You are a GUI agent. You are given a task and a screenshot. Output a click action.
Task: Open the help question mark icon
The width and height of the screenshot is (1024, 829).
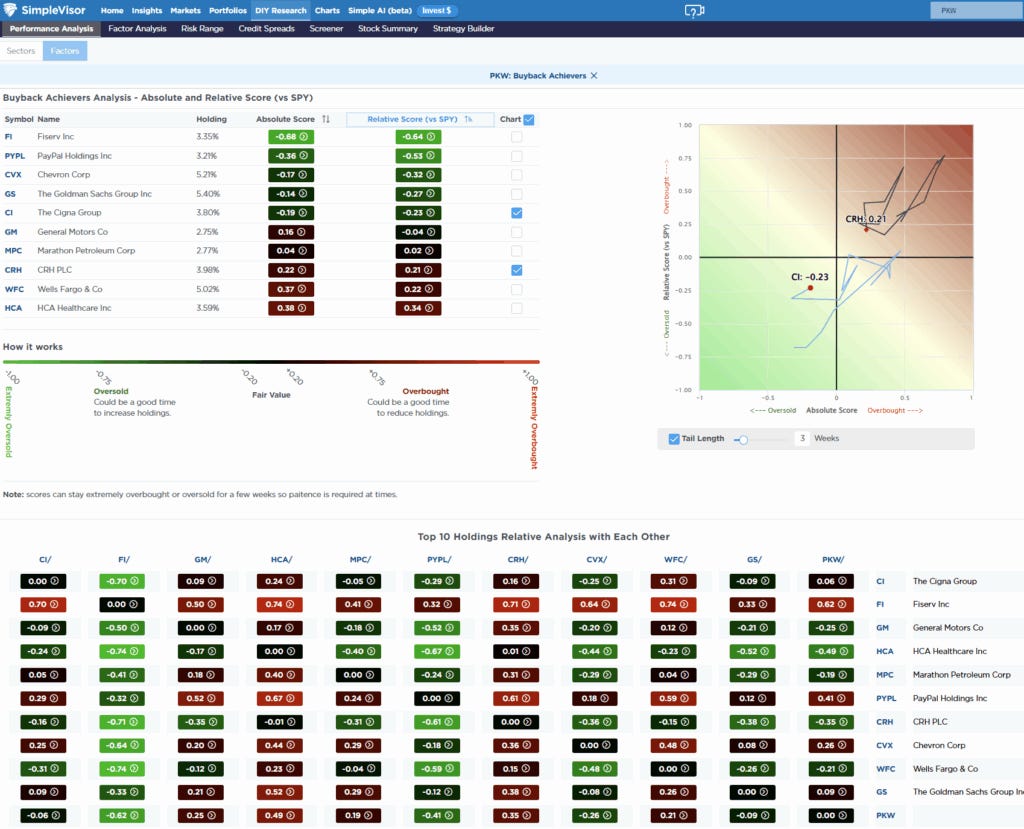(695, 10)
